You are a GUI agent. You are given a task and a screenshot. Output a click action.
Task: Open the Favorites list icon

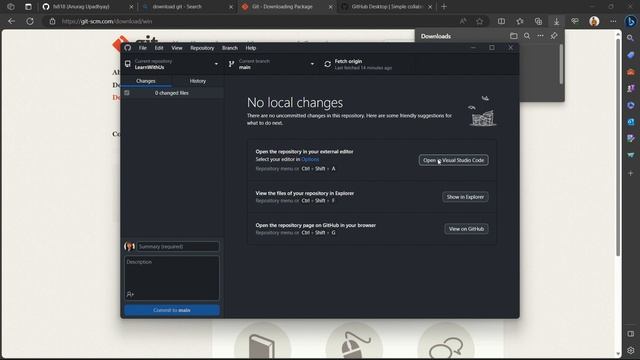click(520, 21)
